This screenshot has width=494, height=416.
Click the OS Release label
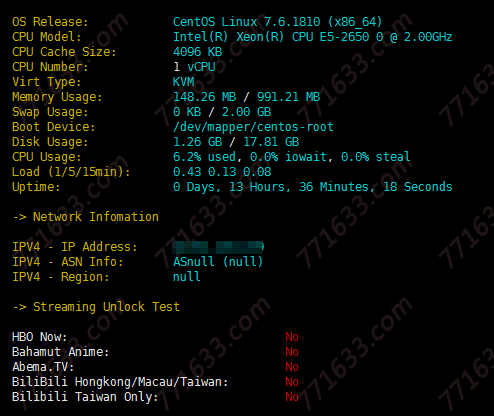(x=50, y=22)
